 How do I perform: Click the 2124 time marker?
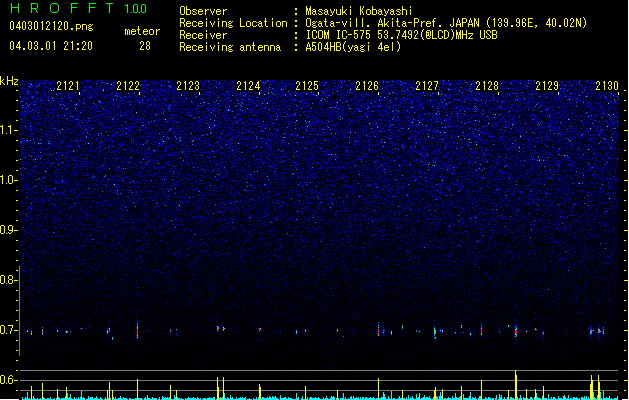(x=248, y=86)
